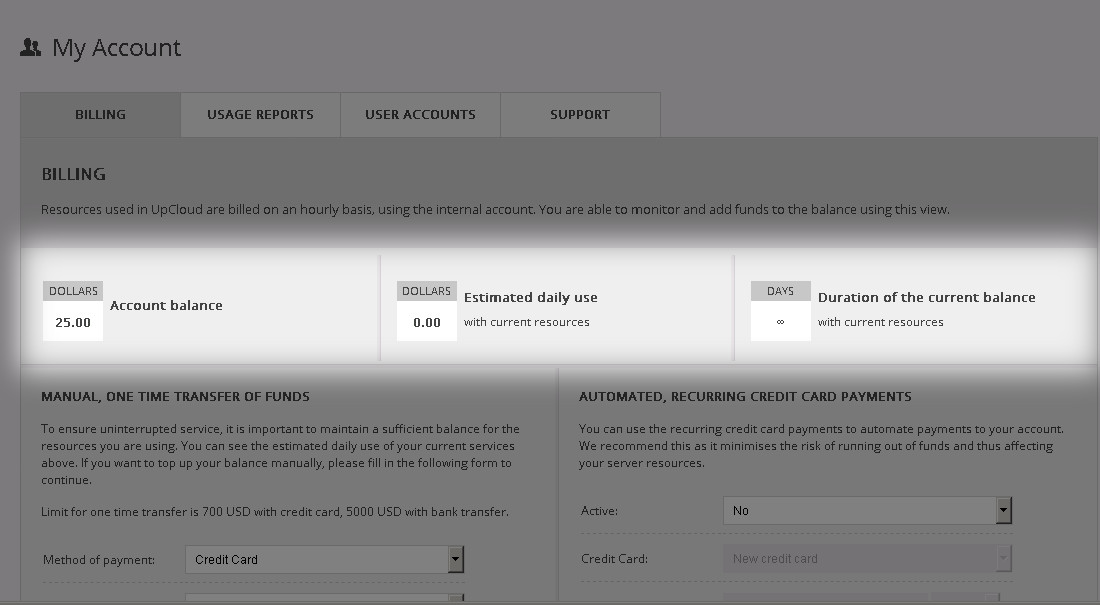
Task: Click the users icon beside My Account
Action: click(x=30, y=47)
